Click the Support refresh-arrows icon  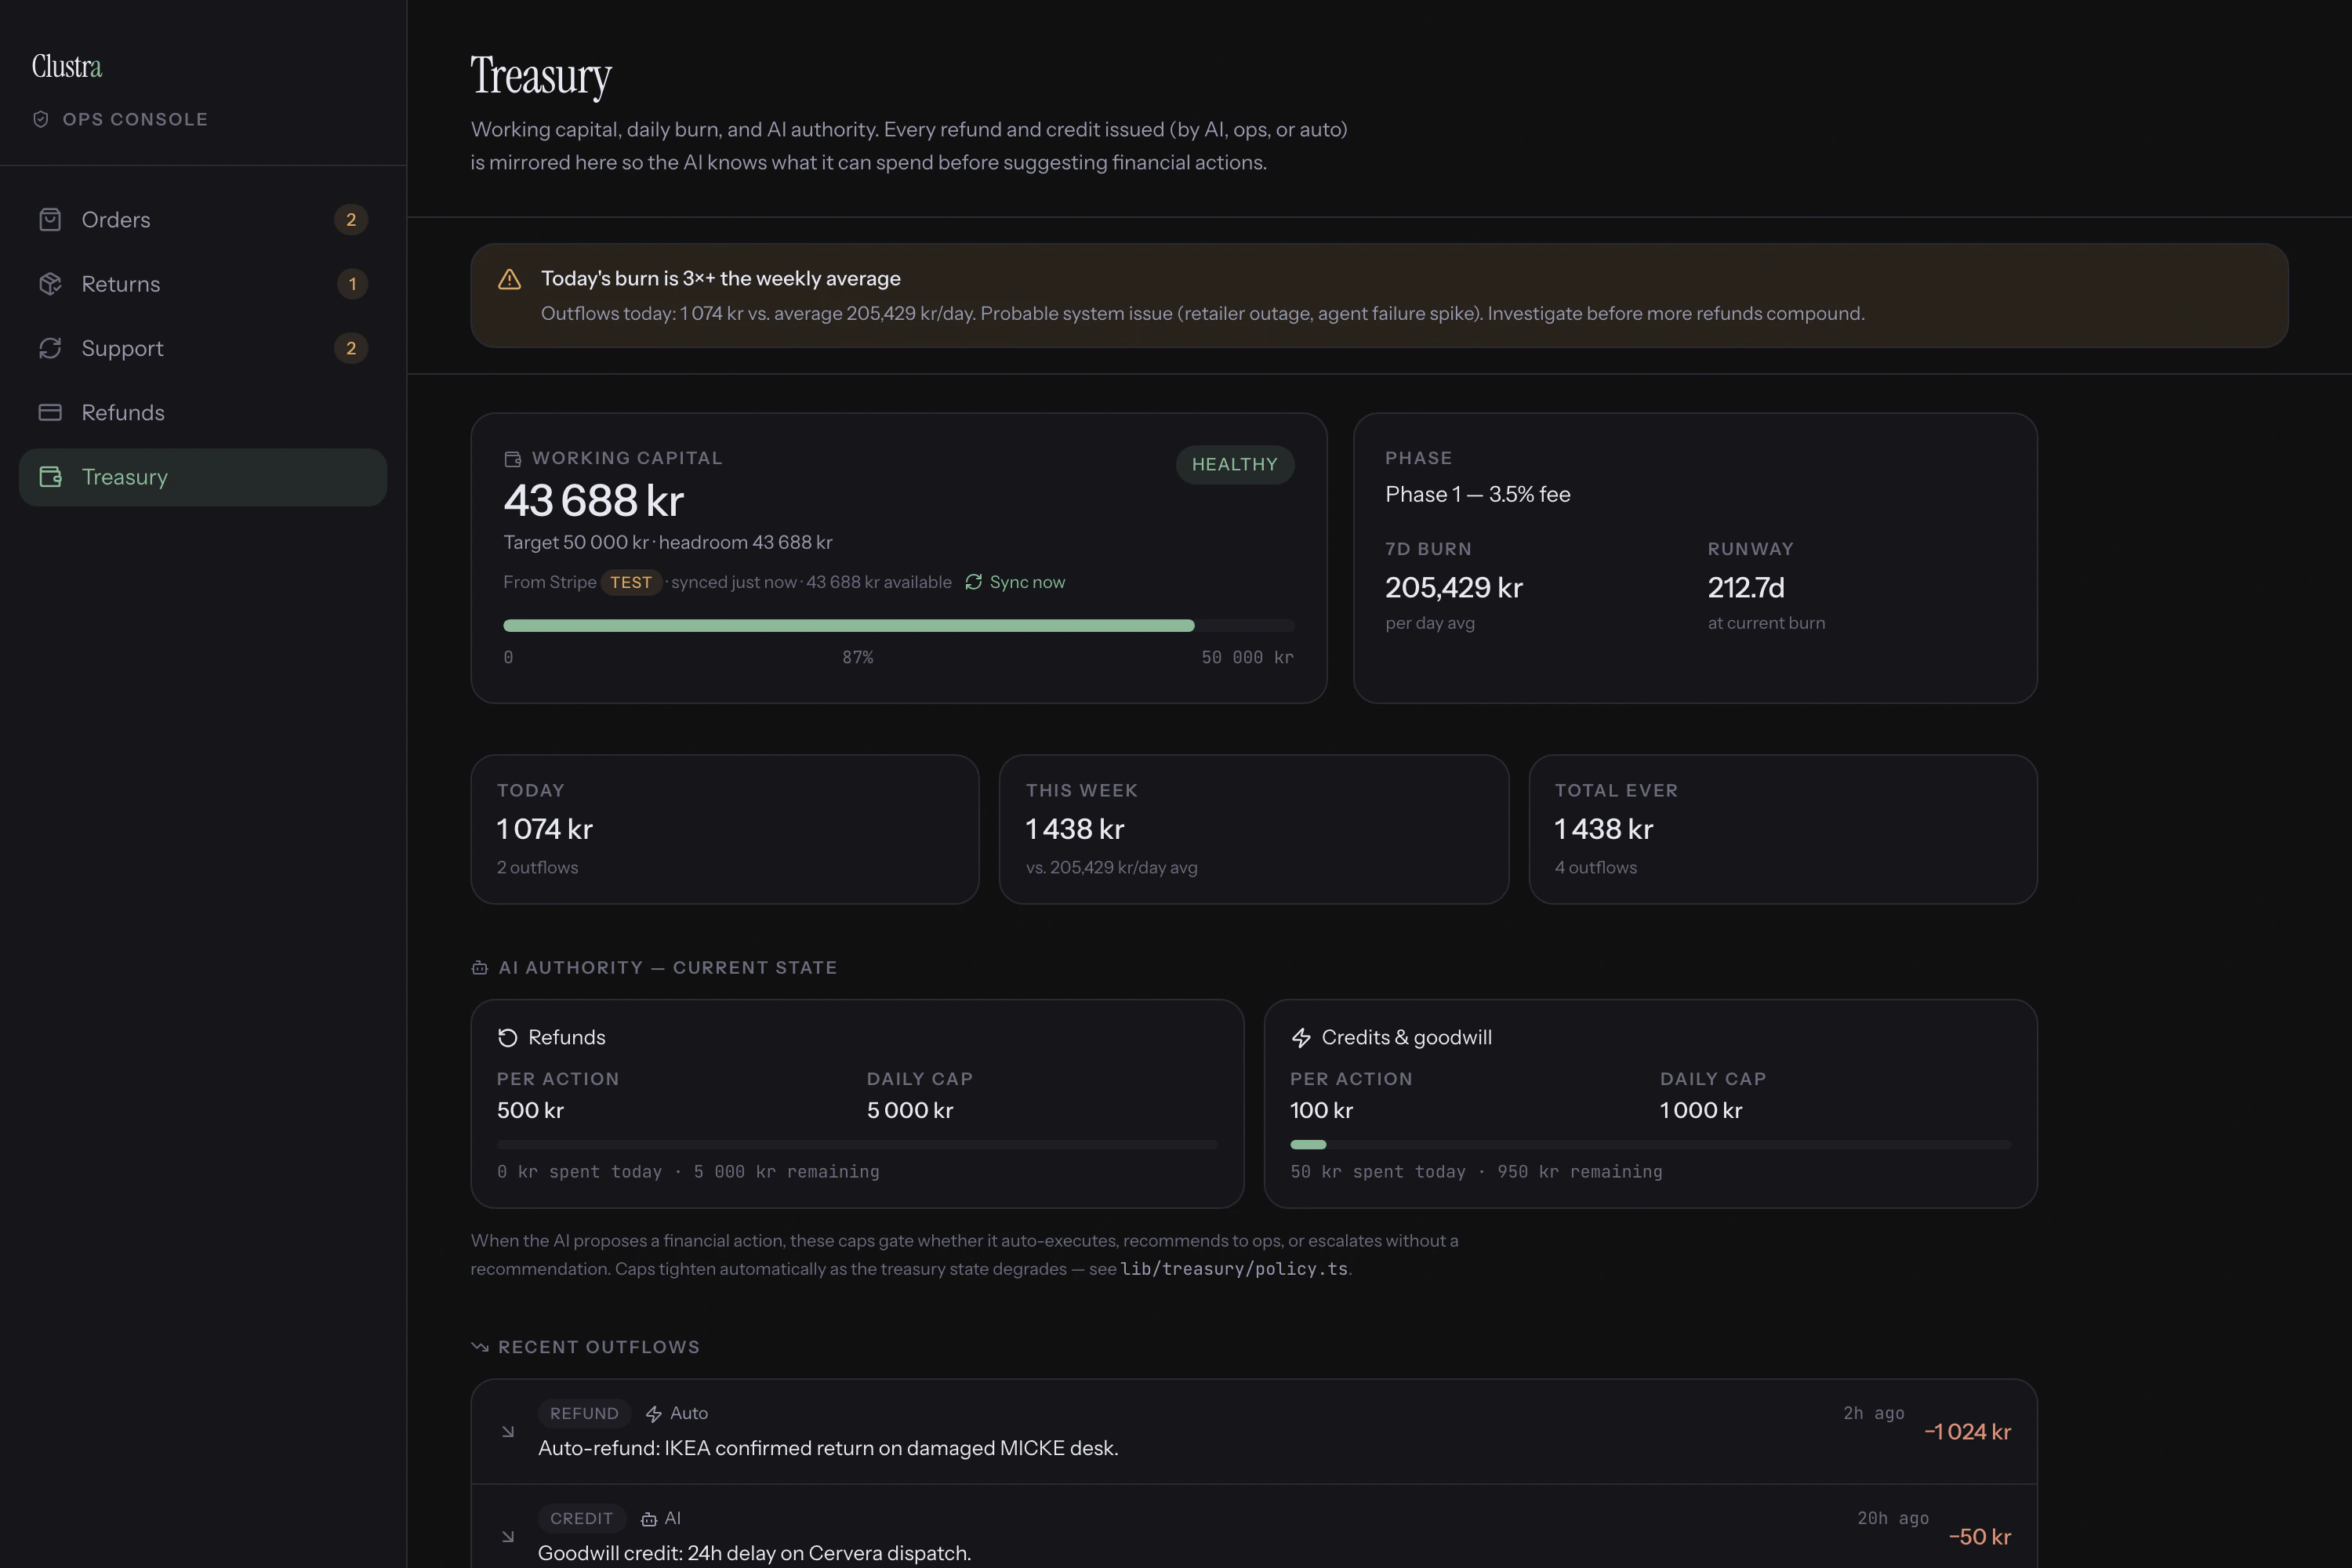tap(50, 348)
